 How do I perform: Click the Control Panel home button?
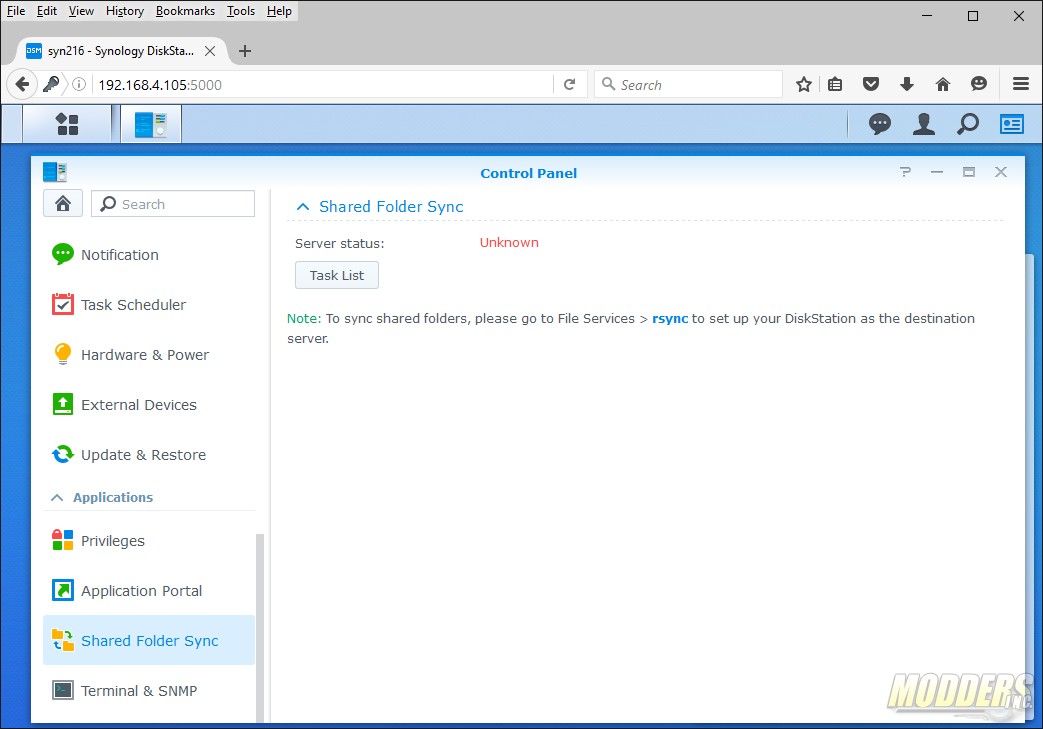[63, 204]
